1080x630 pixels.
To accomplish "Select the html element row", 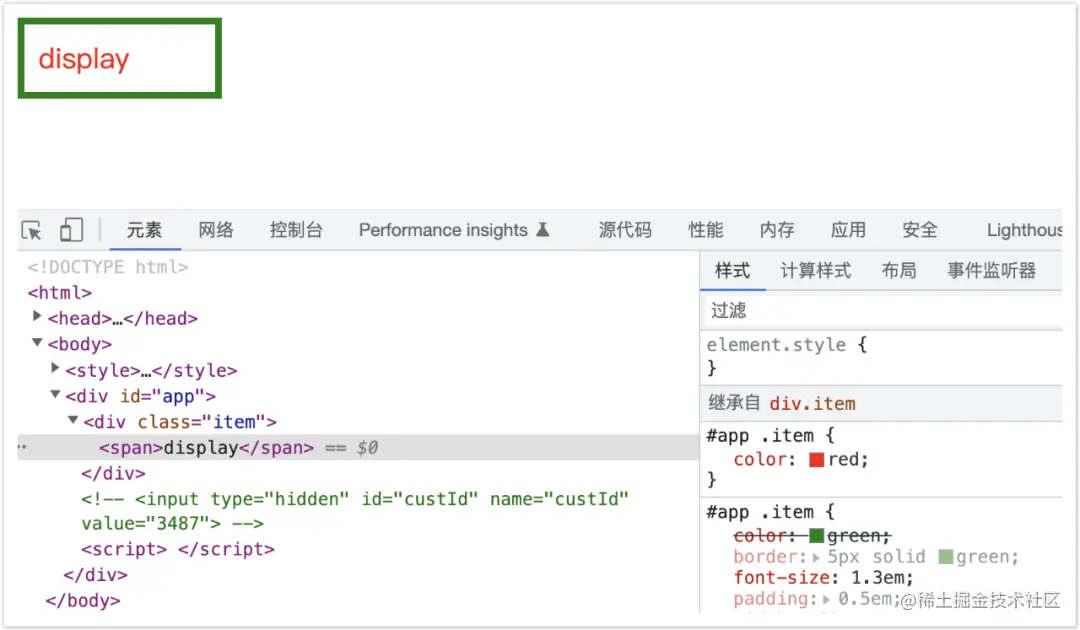I will tap(60, 293).
